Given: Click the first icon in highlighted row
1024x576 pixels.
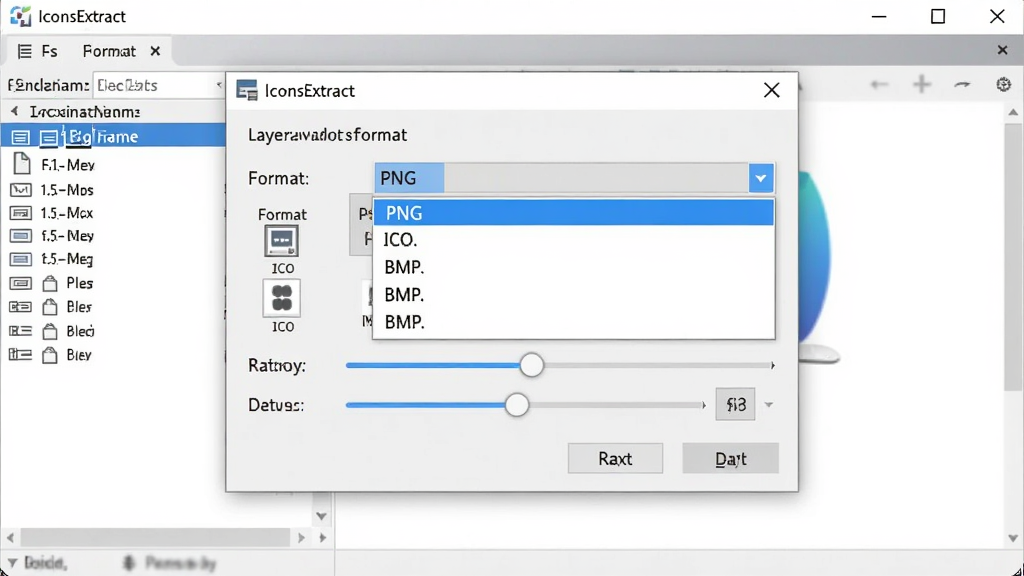Looking at the screenshot, I should pyautogui.click(x=20, y=137).
